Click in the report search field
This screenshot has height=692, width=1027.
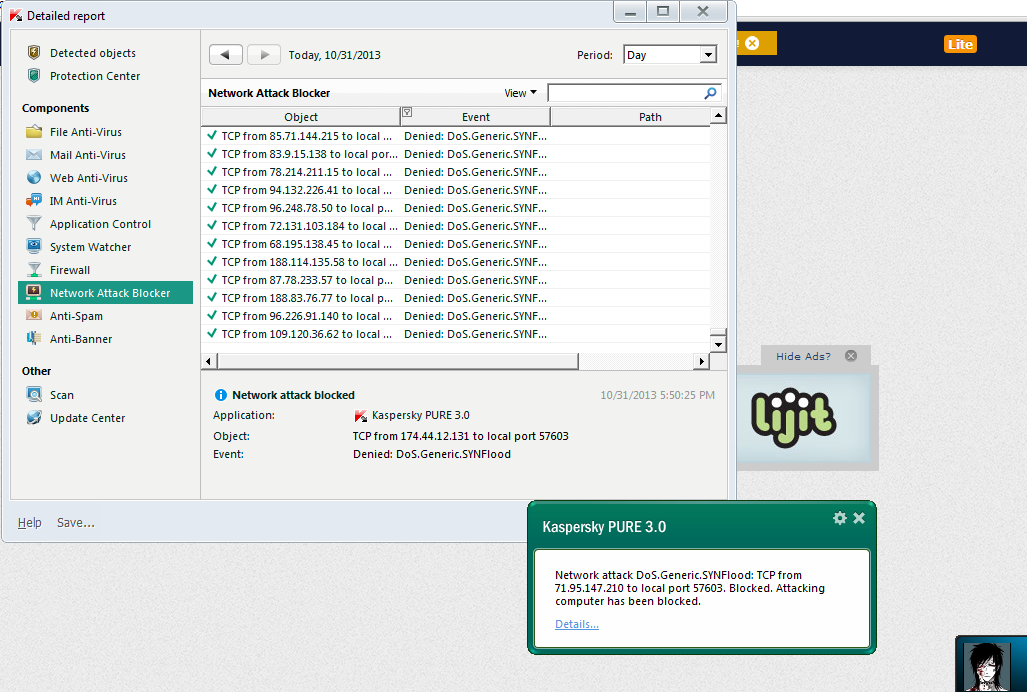626,93
